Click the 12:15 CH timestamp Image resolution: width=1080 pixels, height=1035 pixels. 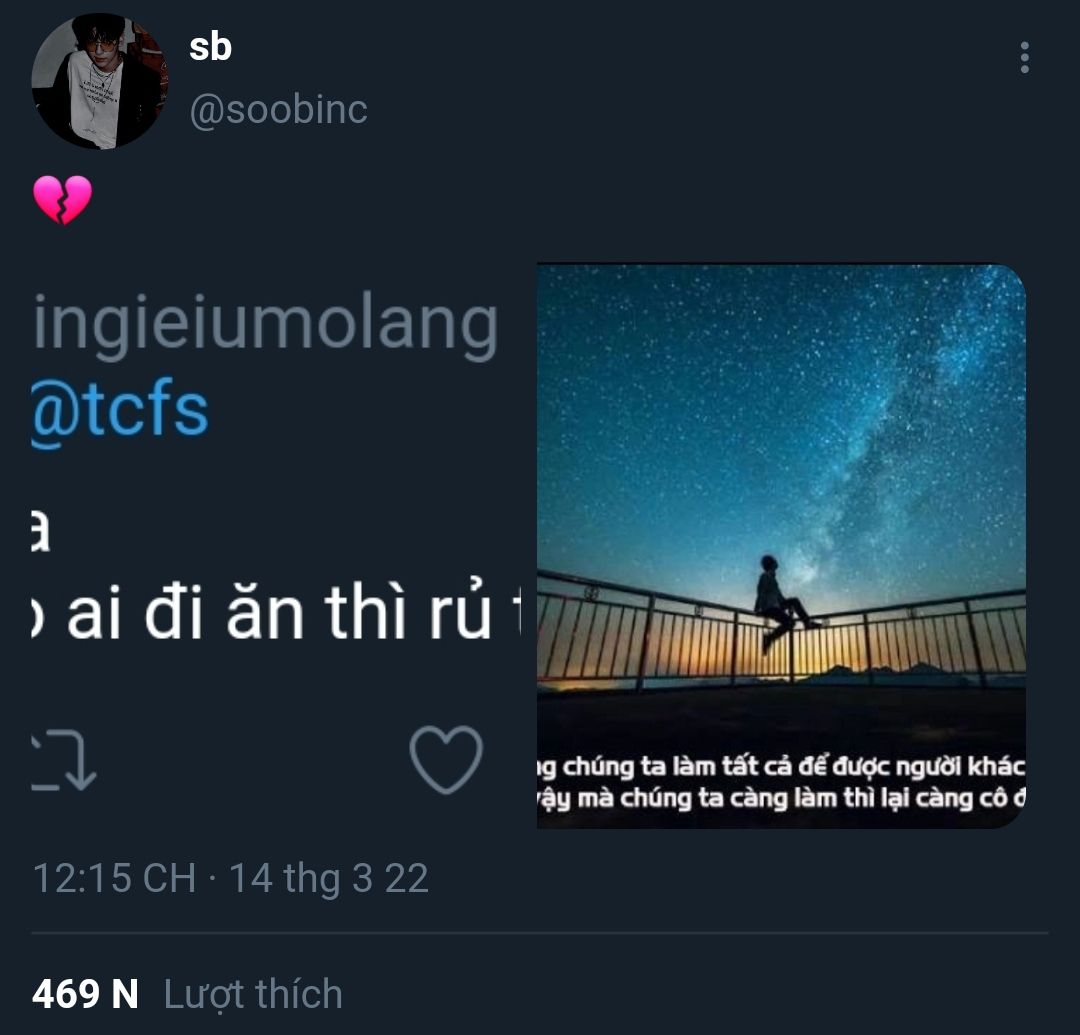[114, 878]
